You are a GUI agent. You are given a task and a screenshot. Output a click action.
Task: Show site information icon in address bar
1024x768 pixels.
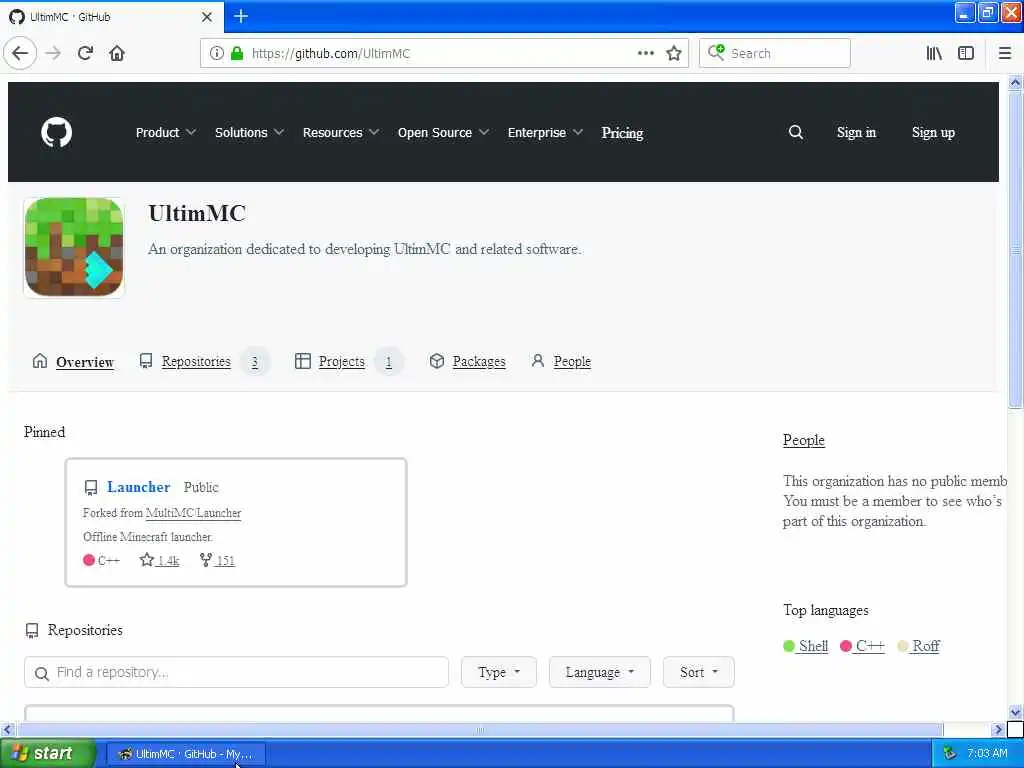(216, 53)
